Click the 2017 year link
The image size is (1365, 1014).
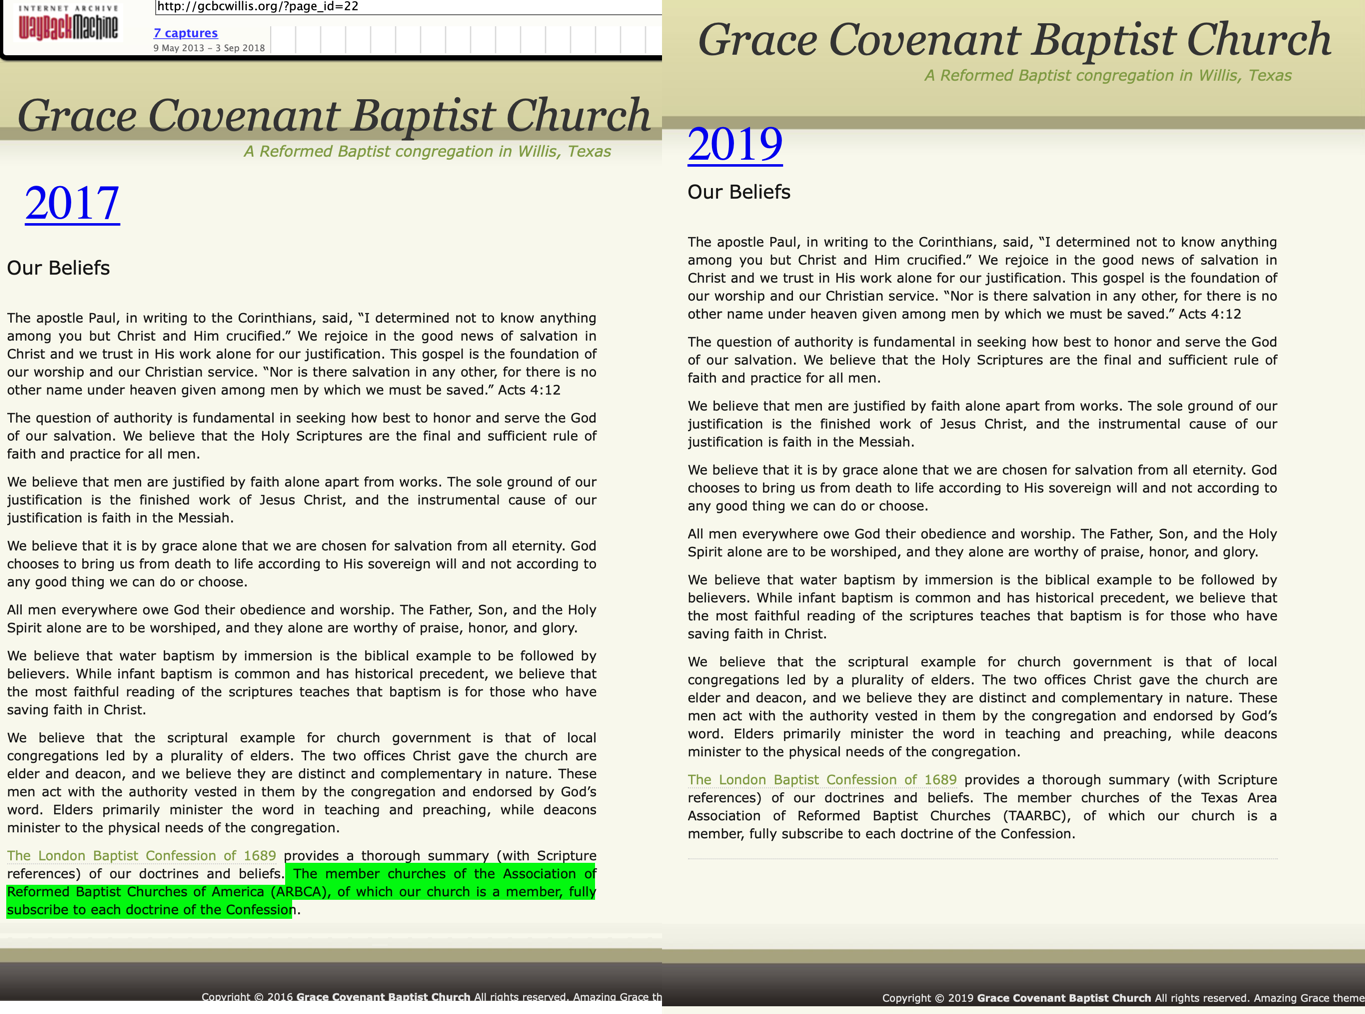coord(72,203)
